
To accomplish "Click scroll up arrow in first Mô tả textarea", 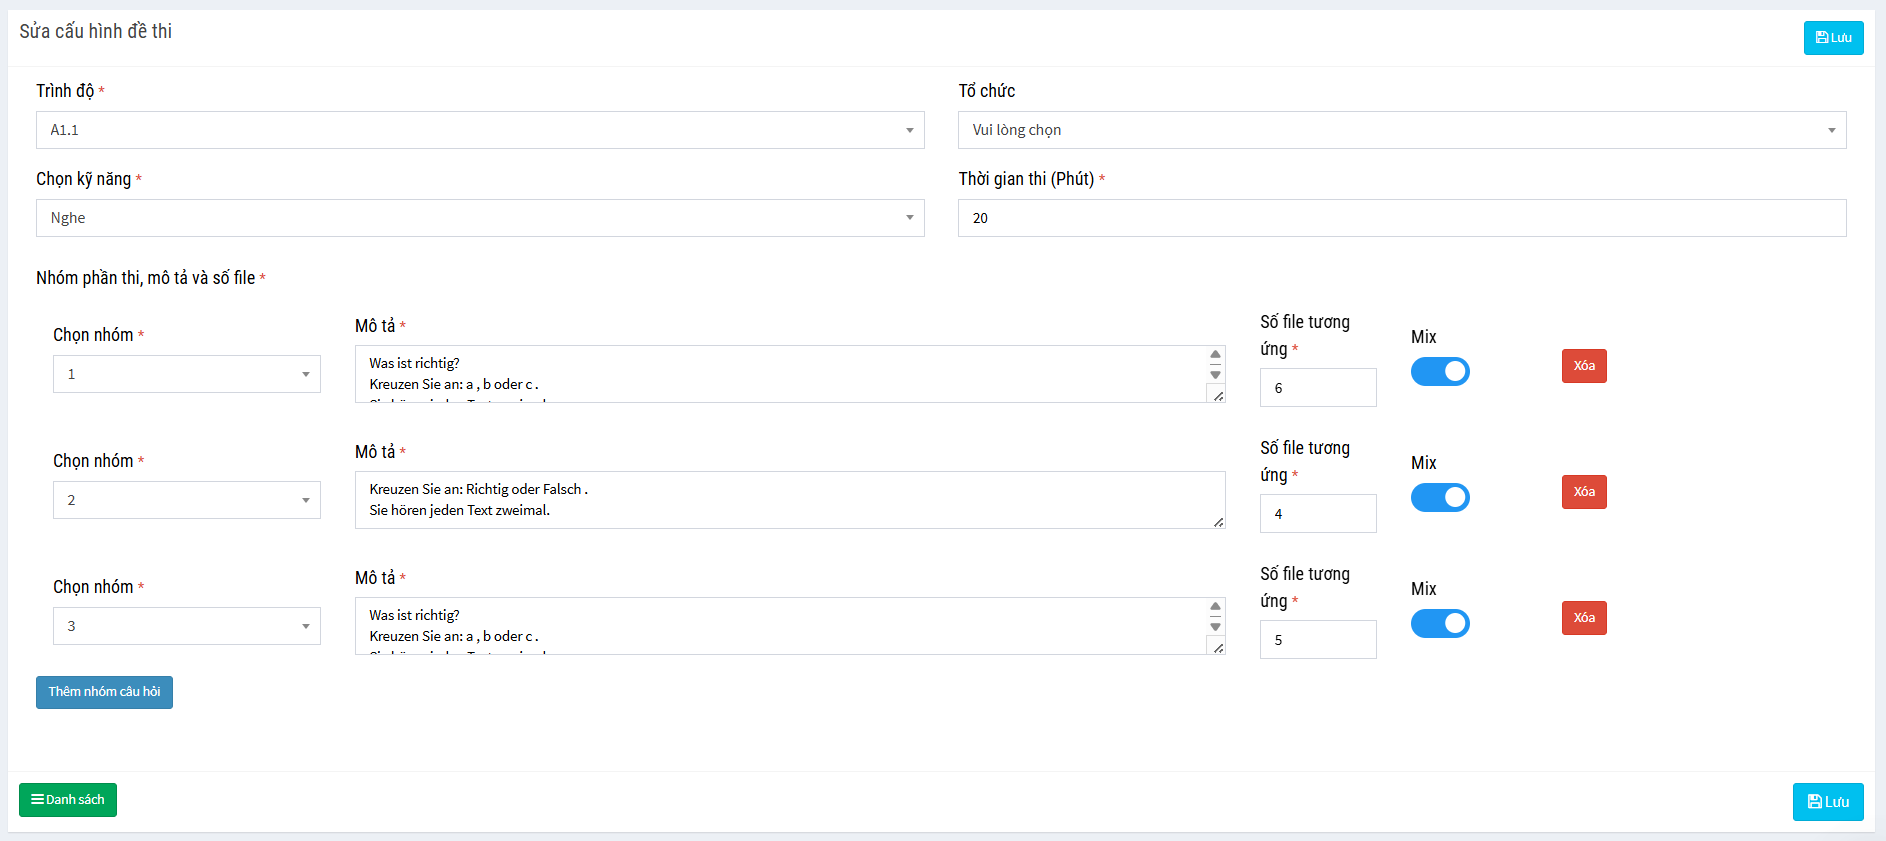I will [1215, 354].
